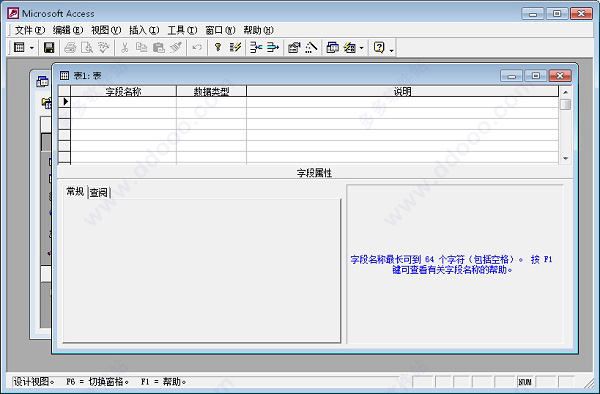
Task: Click the table grid scrollbar down arrow
Action: 565,158
